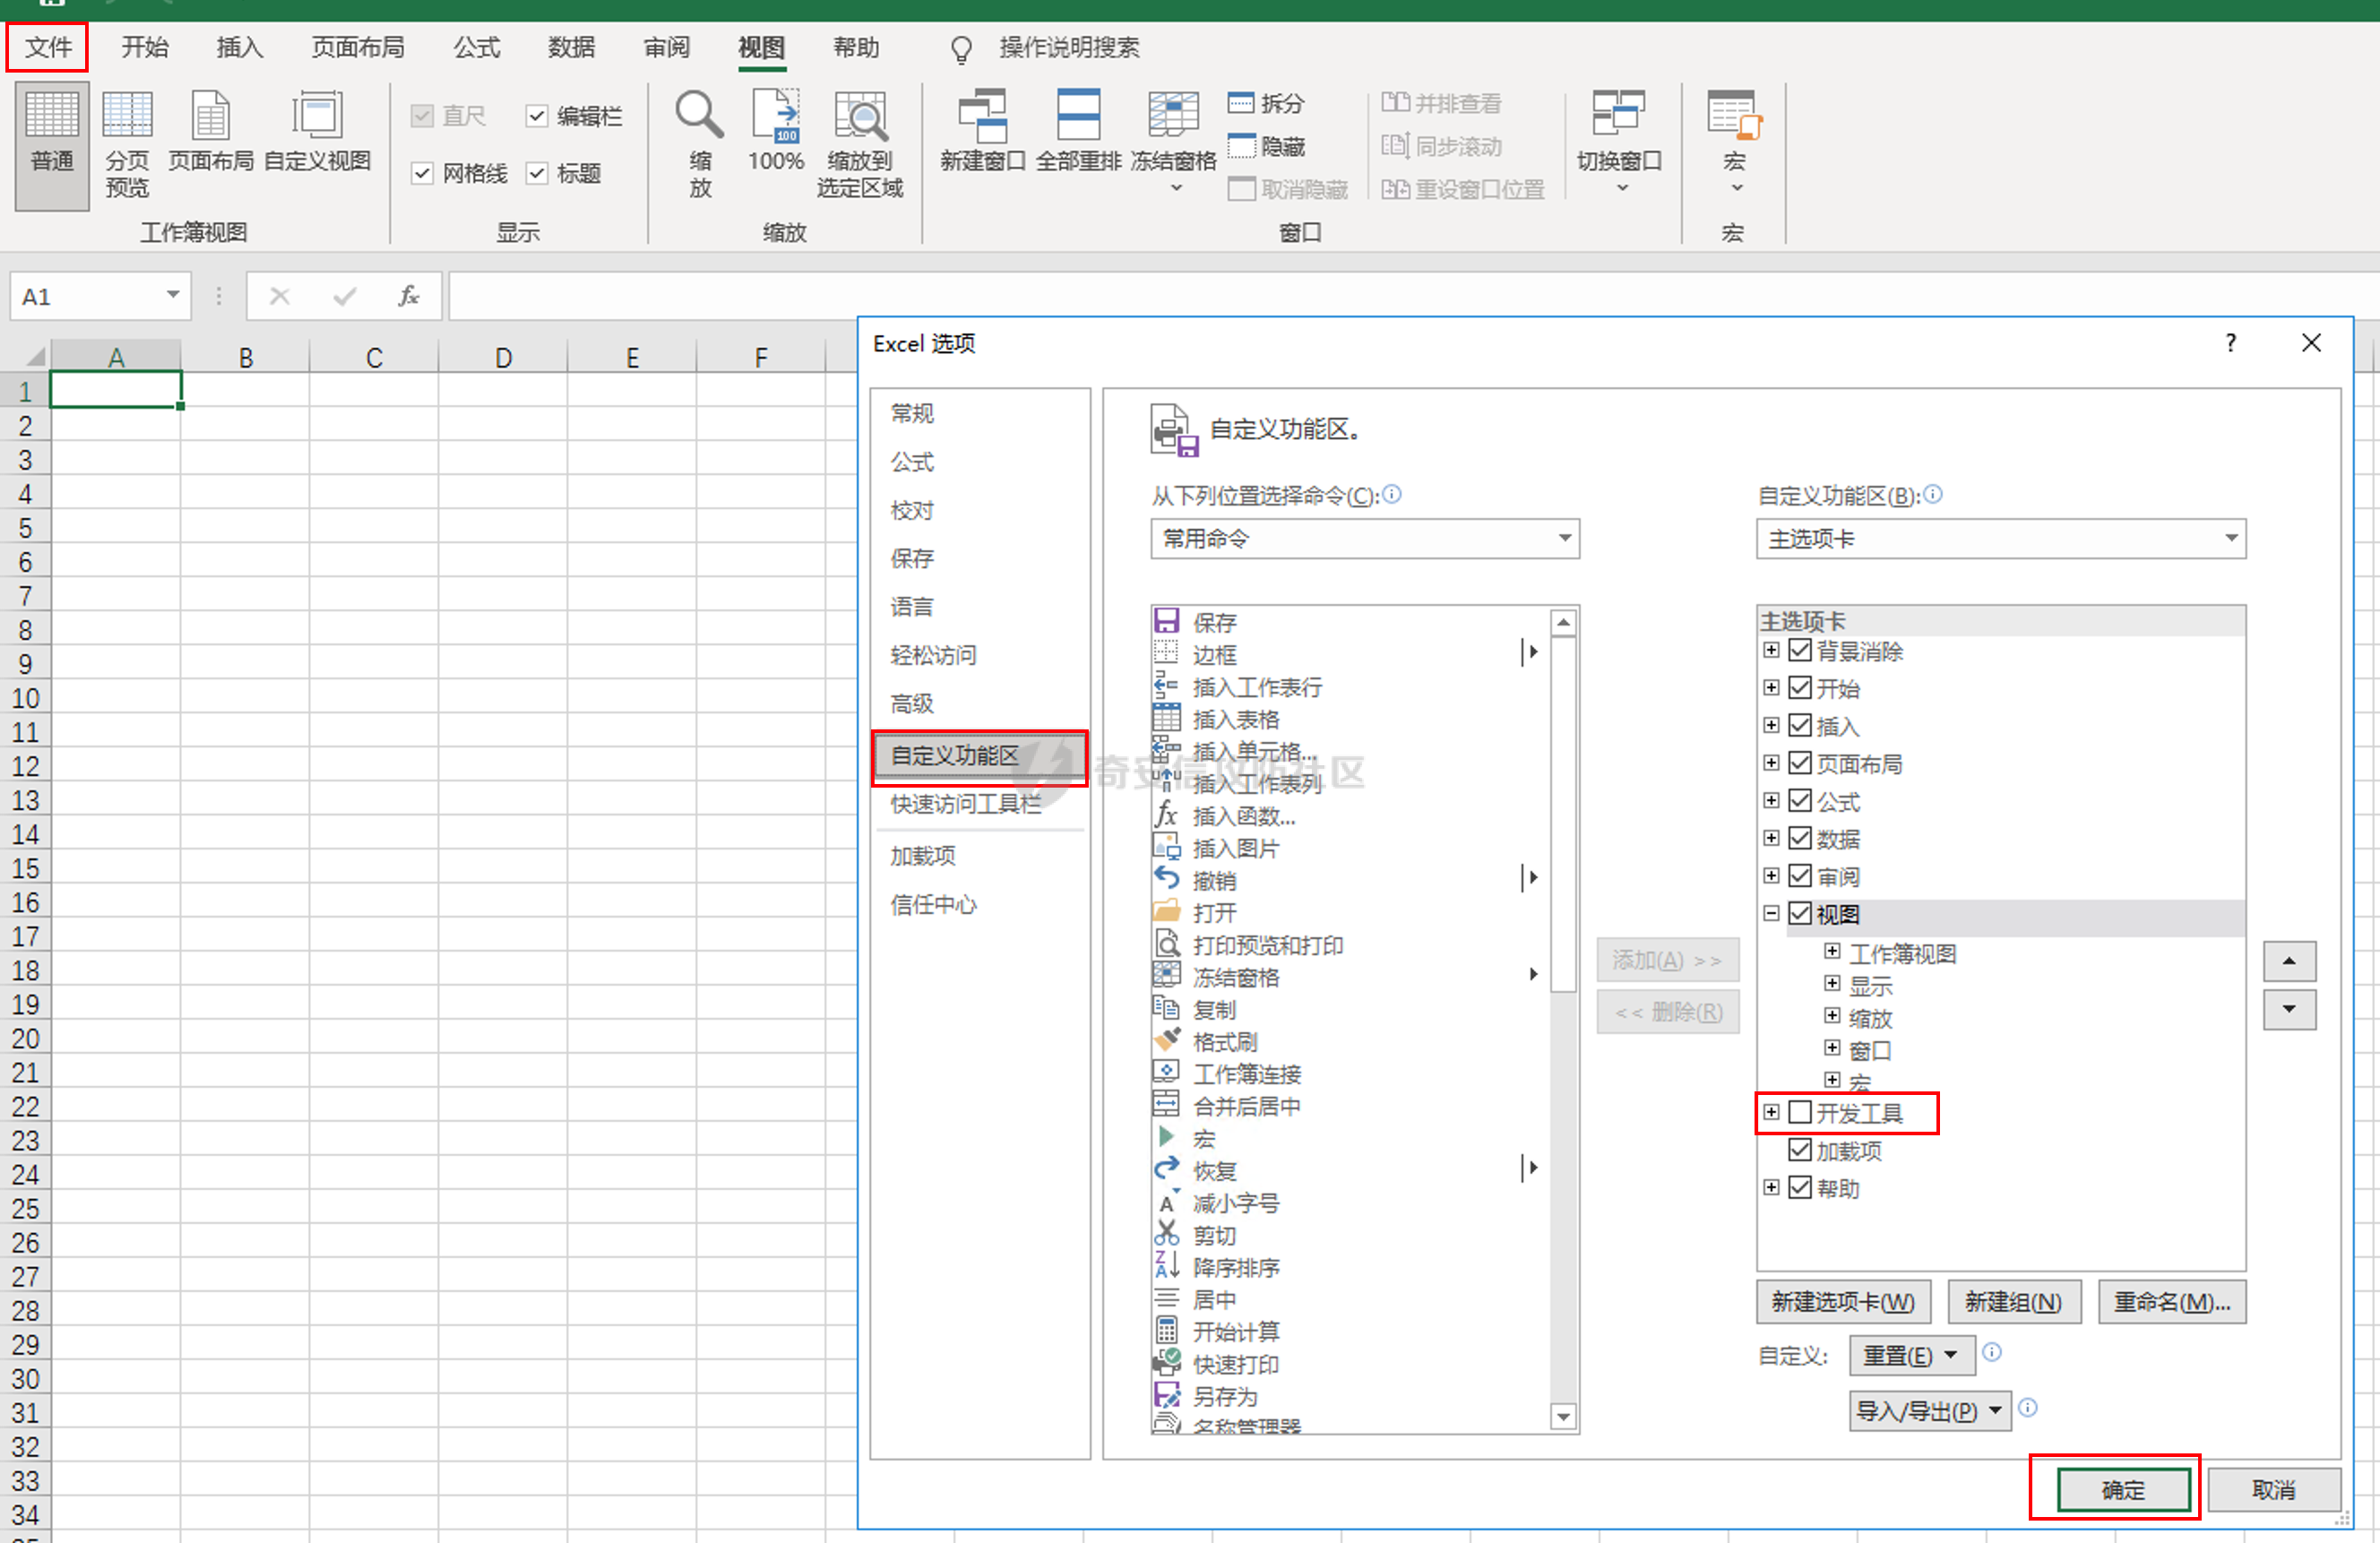Viewport: 2380px width, 1543px height.
Task: Switch to the Formulas (公式) ribbon tab
Action: coord(477,47)
